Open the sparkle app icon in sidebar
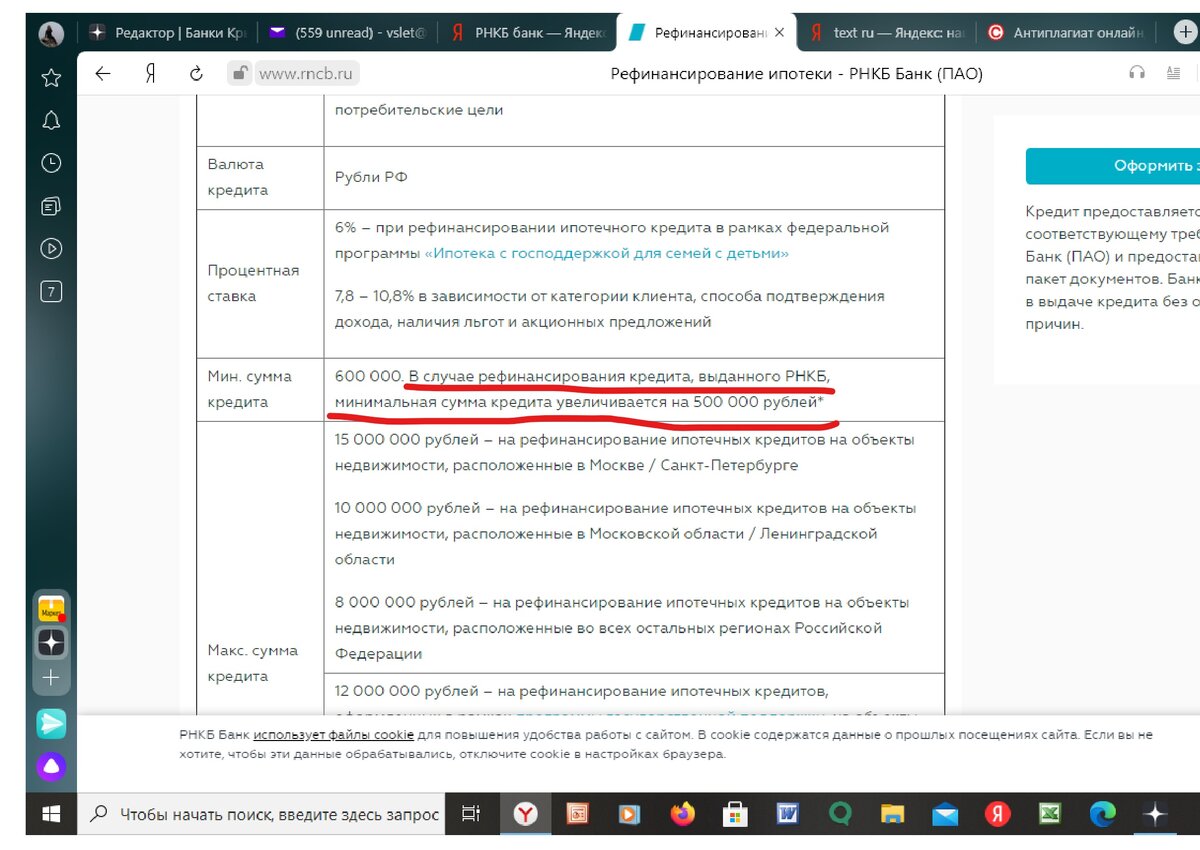This screenshot has width=1200, height=850. (51, 643)
